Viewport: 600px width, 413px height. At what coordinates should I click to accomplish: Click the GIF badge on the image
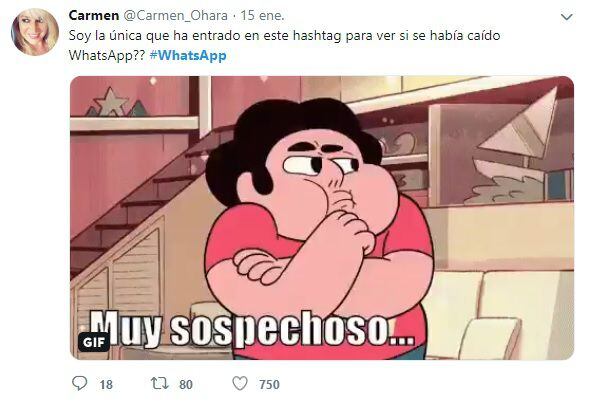[x=94, y=342]
